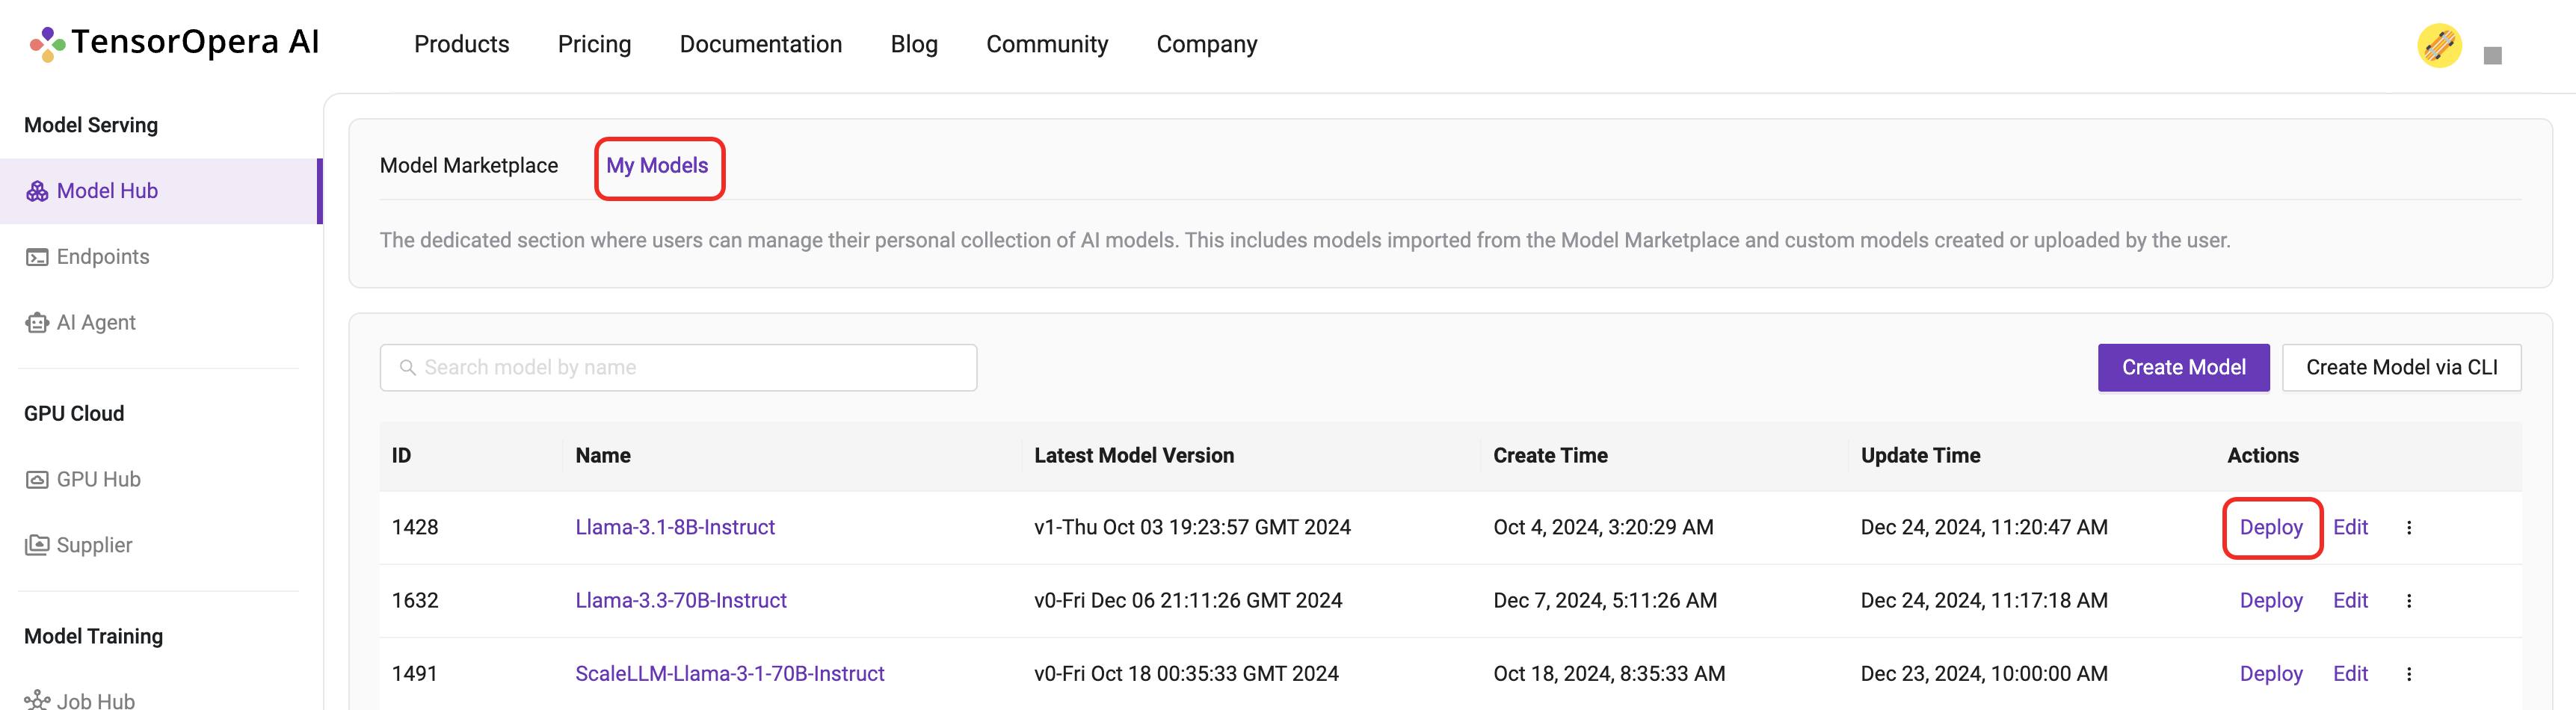The height and width of the screenshot is (710, 2576).
Task: Click update time Dec 24, 2024, 11:17:18 AM
Action: coord(1984,600)
